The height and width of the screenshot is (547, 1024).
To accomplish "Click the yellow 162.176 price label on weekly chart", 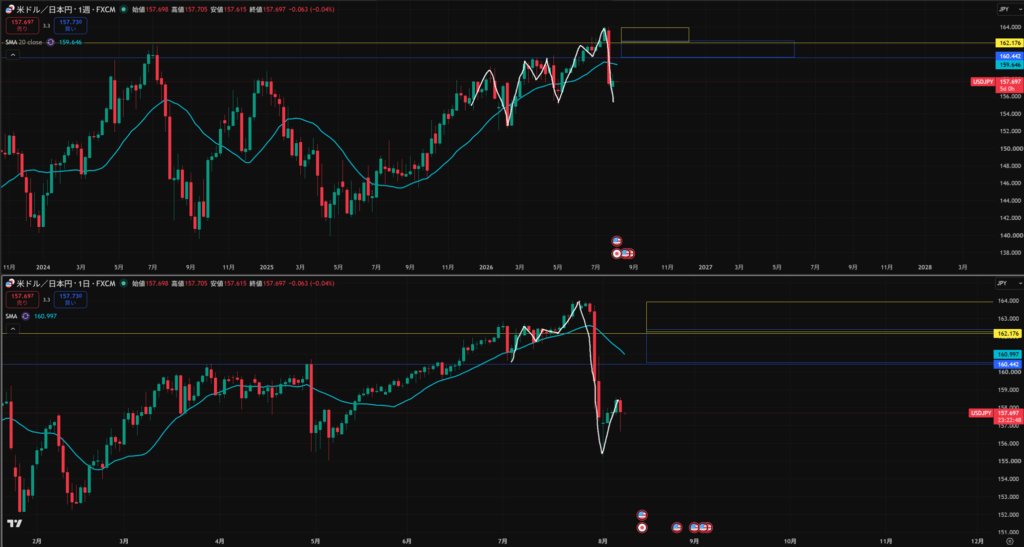I will (x=1010, y=42).
